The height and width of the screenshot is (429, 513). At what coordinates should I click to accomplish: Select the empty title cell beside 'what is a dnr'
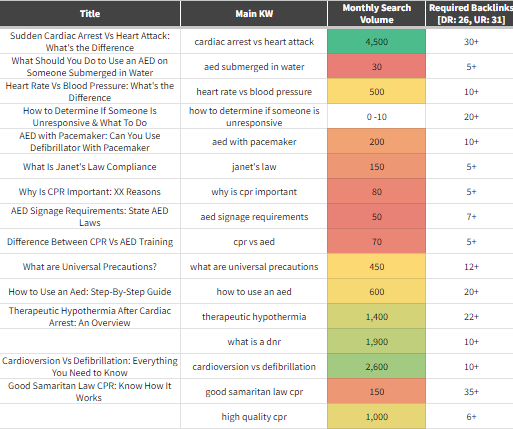(90, 341)
